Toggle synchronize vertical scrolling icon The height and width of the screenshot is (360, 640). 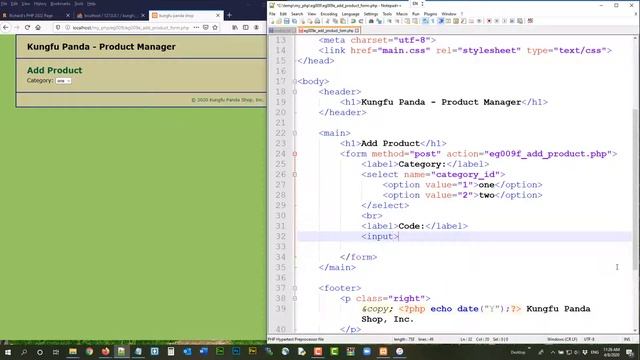click(407, 21)
